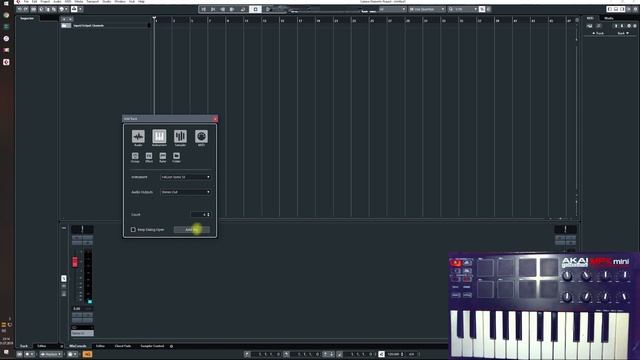Open the Edit menu
640x360 pixels.
35,2
